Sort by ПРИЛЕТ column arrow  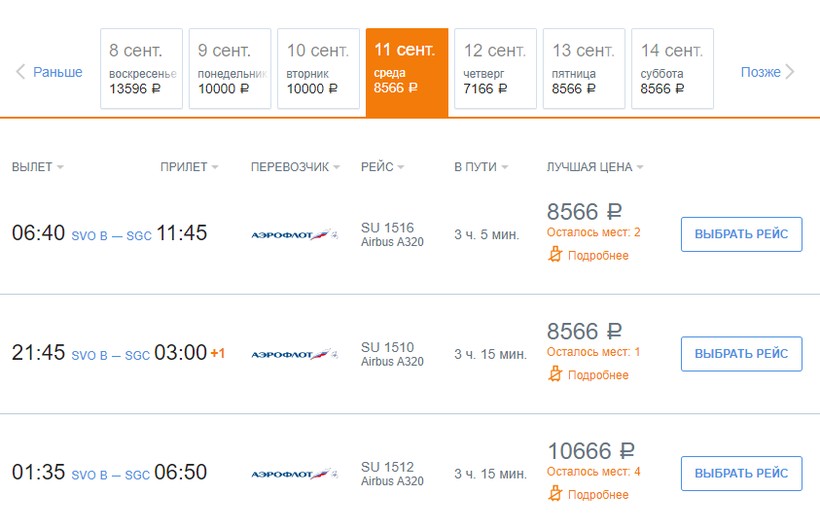[x=215, y=168]
